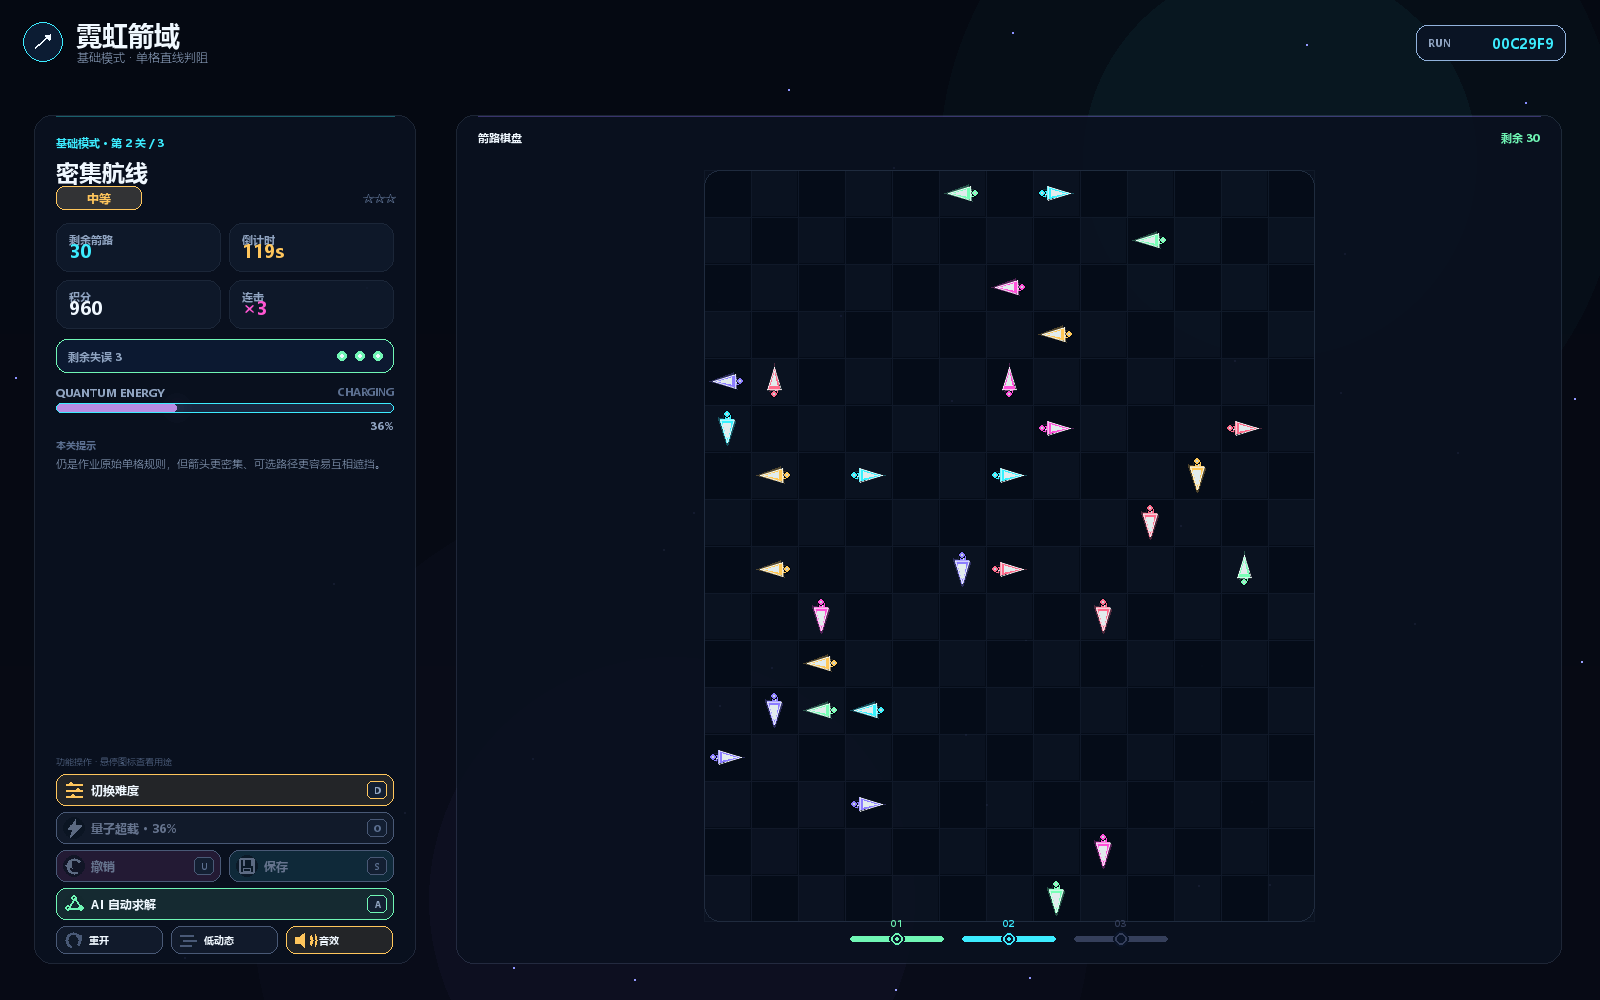
Task: Click the orange left arrow nearest the magenta left arrow
Action: 1056,334
